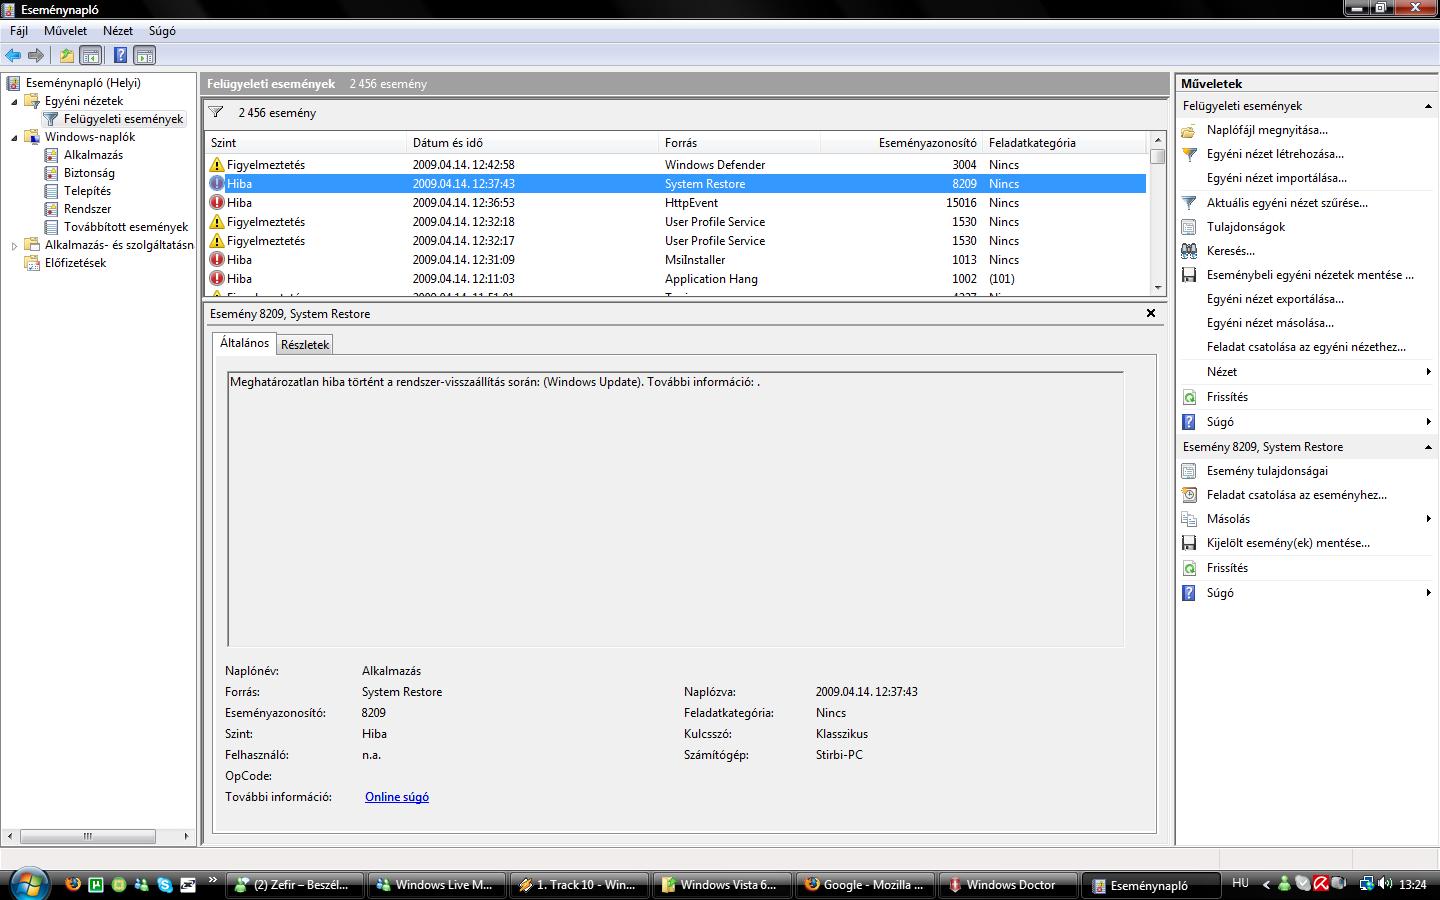The image size is (1440, 900).
Task: Click tree pane horizontal scrollbar right arrow
Action: [186, 836]
